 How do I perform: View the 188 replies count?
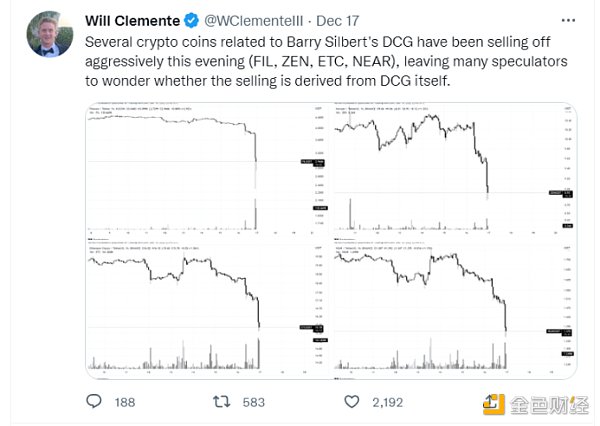coord(125,402)
